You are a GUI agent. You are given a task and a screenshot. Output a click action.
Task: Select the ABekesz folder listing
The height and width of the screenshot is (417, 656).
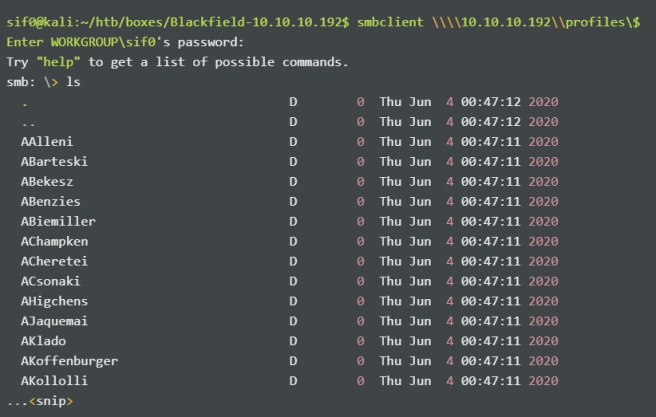point(50,181)
